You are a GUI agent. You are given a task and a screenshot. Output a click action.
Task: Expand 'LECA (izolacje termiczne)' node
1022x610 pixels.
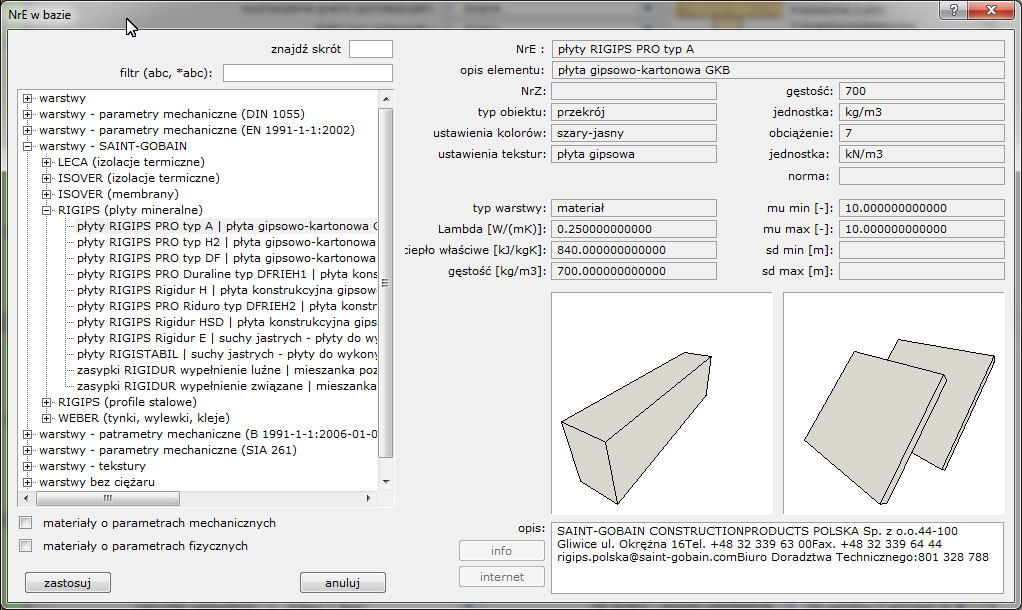pos(46,162)
